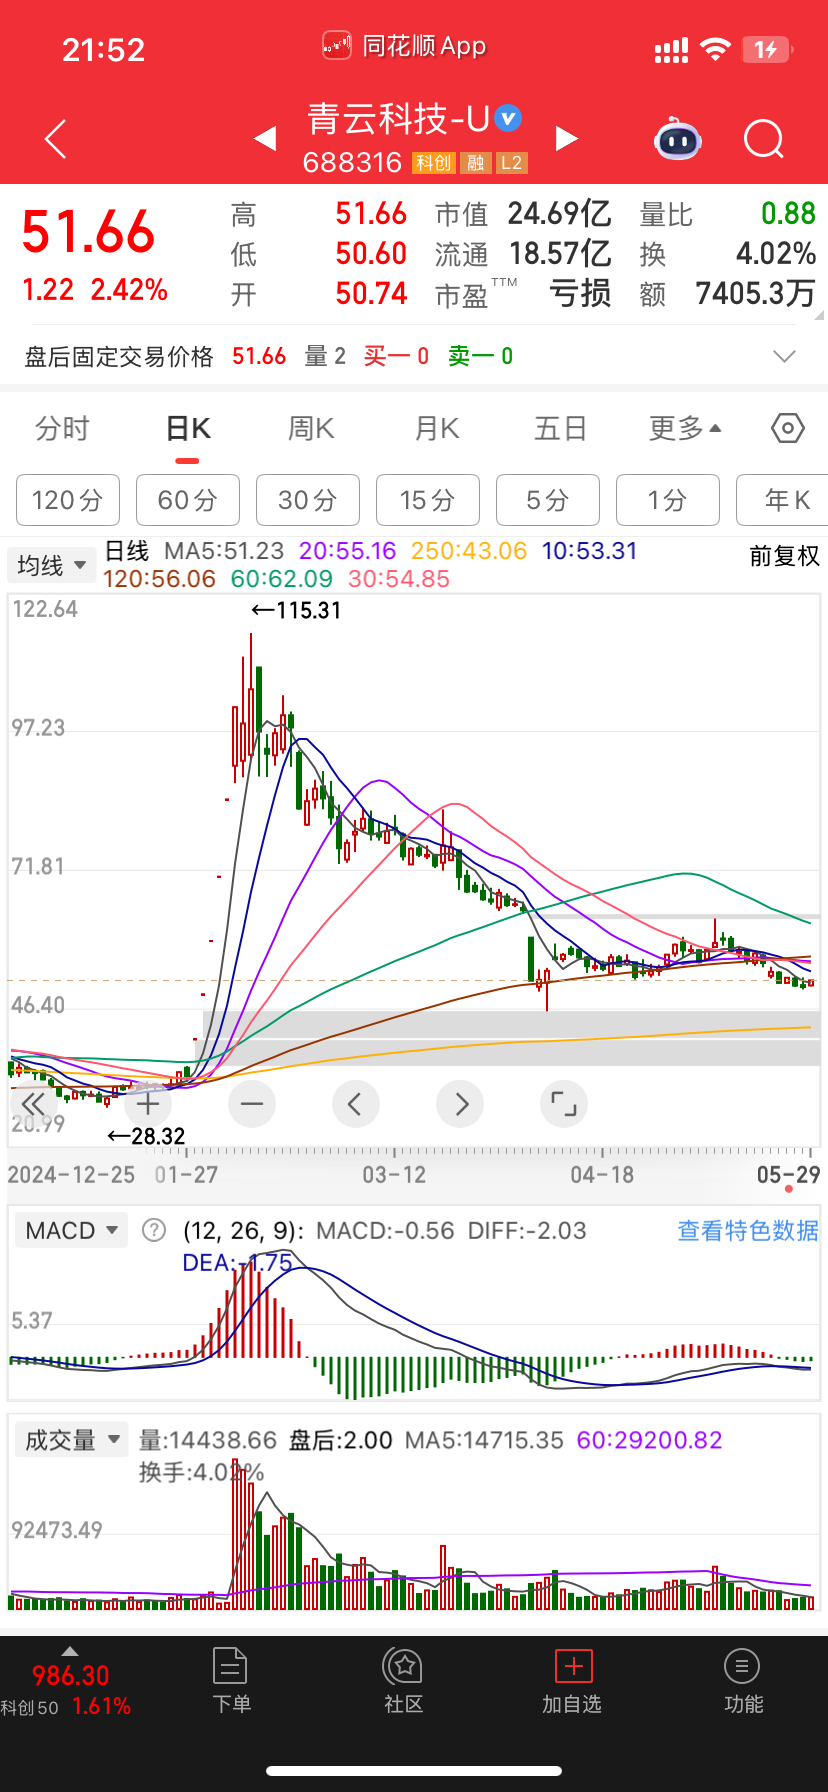
Task: Expand 更多 period options
Action: 685,429
